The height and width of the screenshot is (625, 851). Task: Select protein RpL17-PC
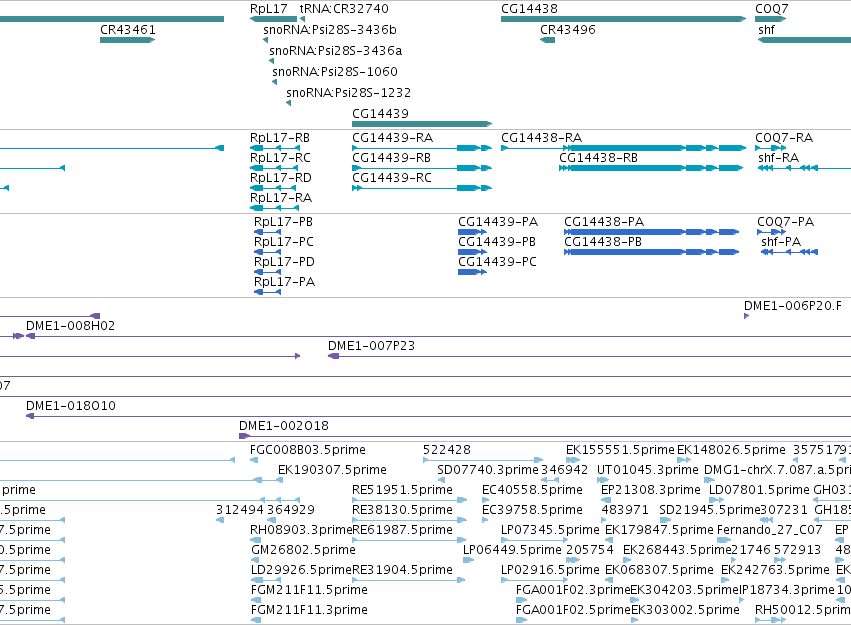[284, 242]
